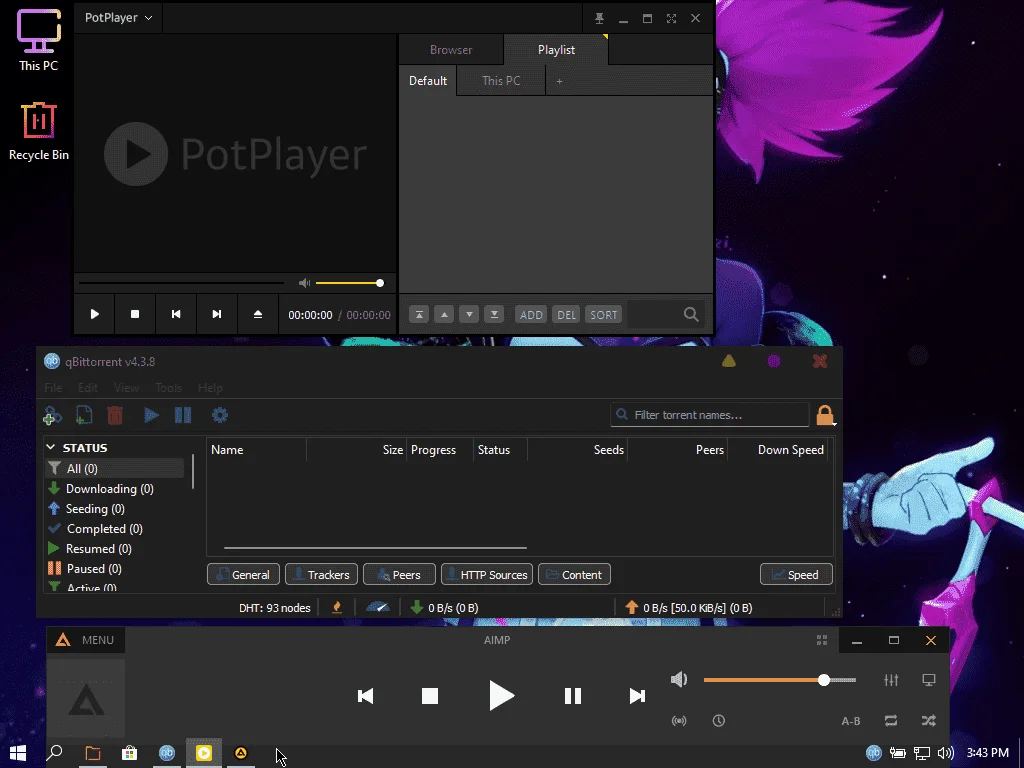Open the This PC playlist tab

[x=501, y=81]
